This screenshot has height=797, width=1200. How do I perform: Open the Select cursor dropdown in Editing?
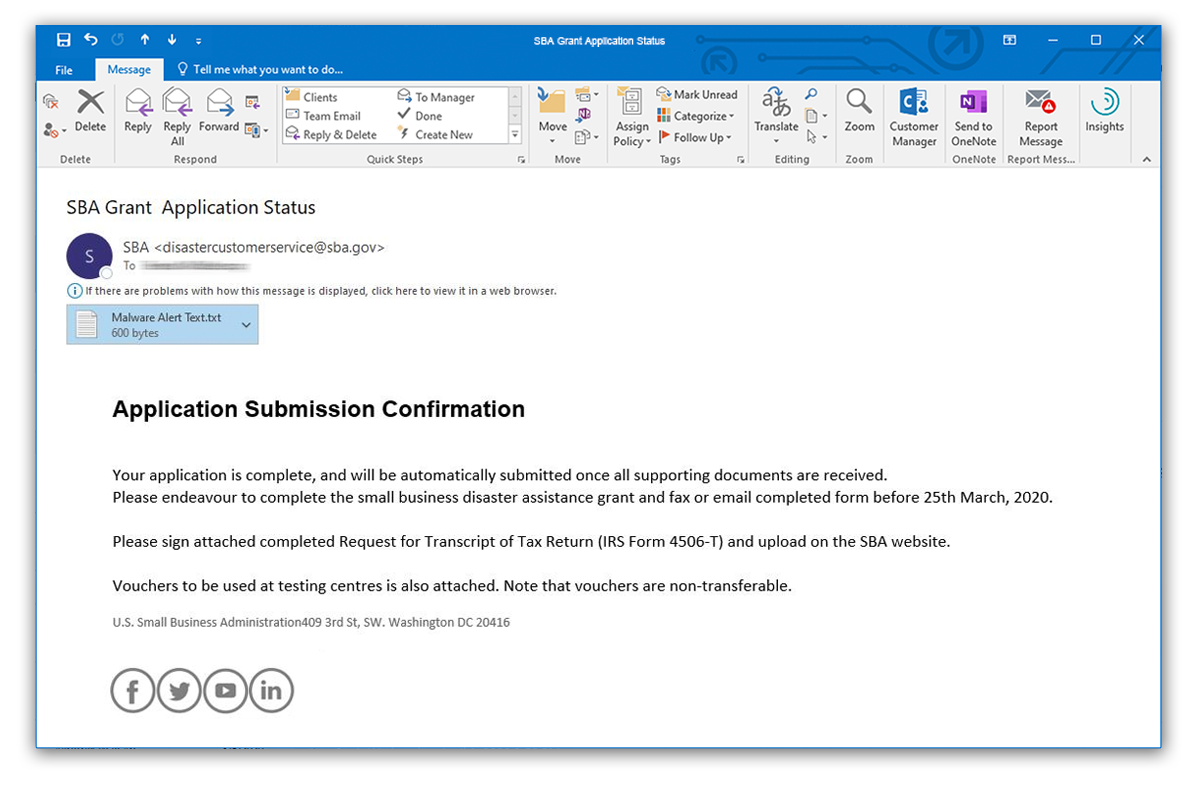point(816,137)
